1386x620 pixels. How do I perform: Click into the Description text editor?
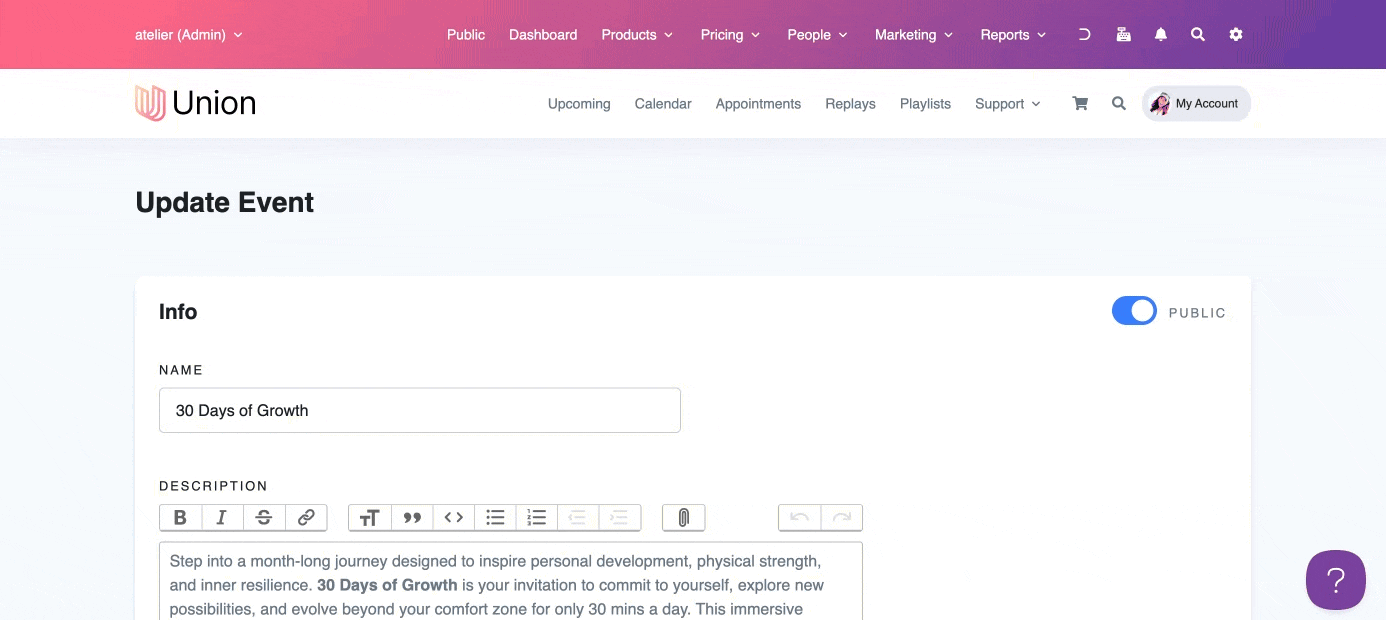pos(511,582)
